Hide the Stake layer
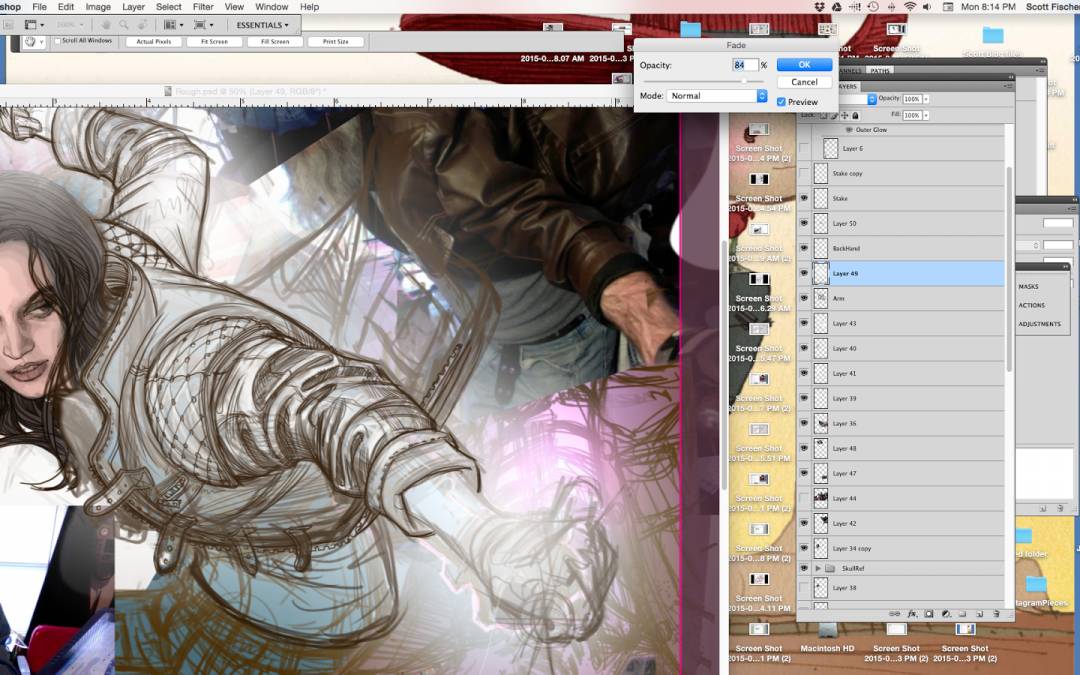The image size is (1080, 675). [x=804, y=198]
